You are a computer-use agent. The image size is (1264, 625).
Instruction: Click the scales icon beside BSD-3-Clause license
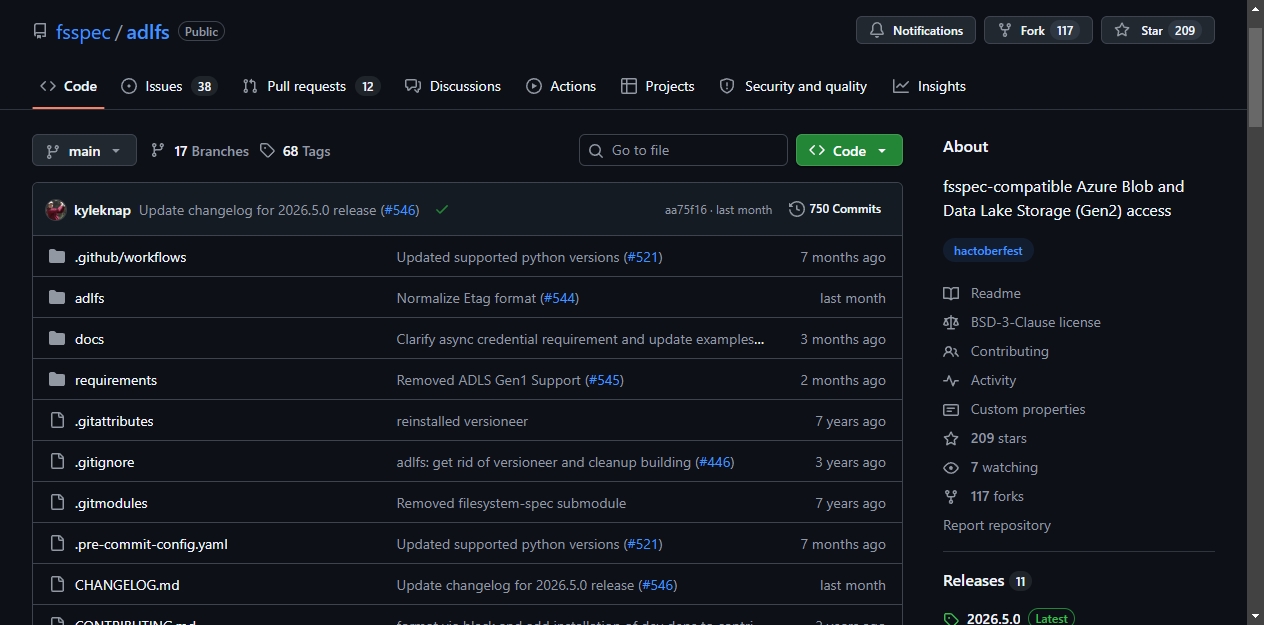[x=951, y=322]
